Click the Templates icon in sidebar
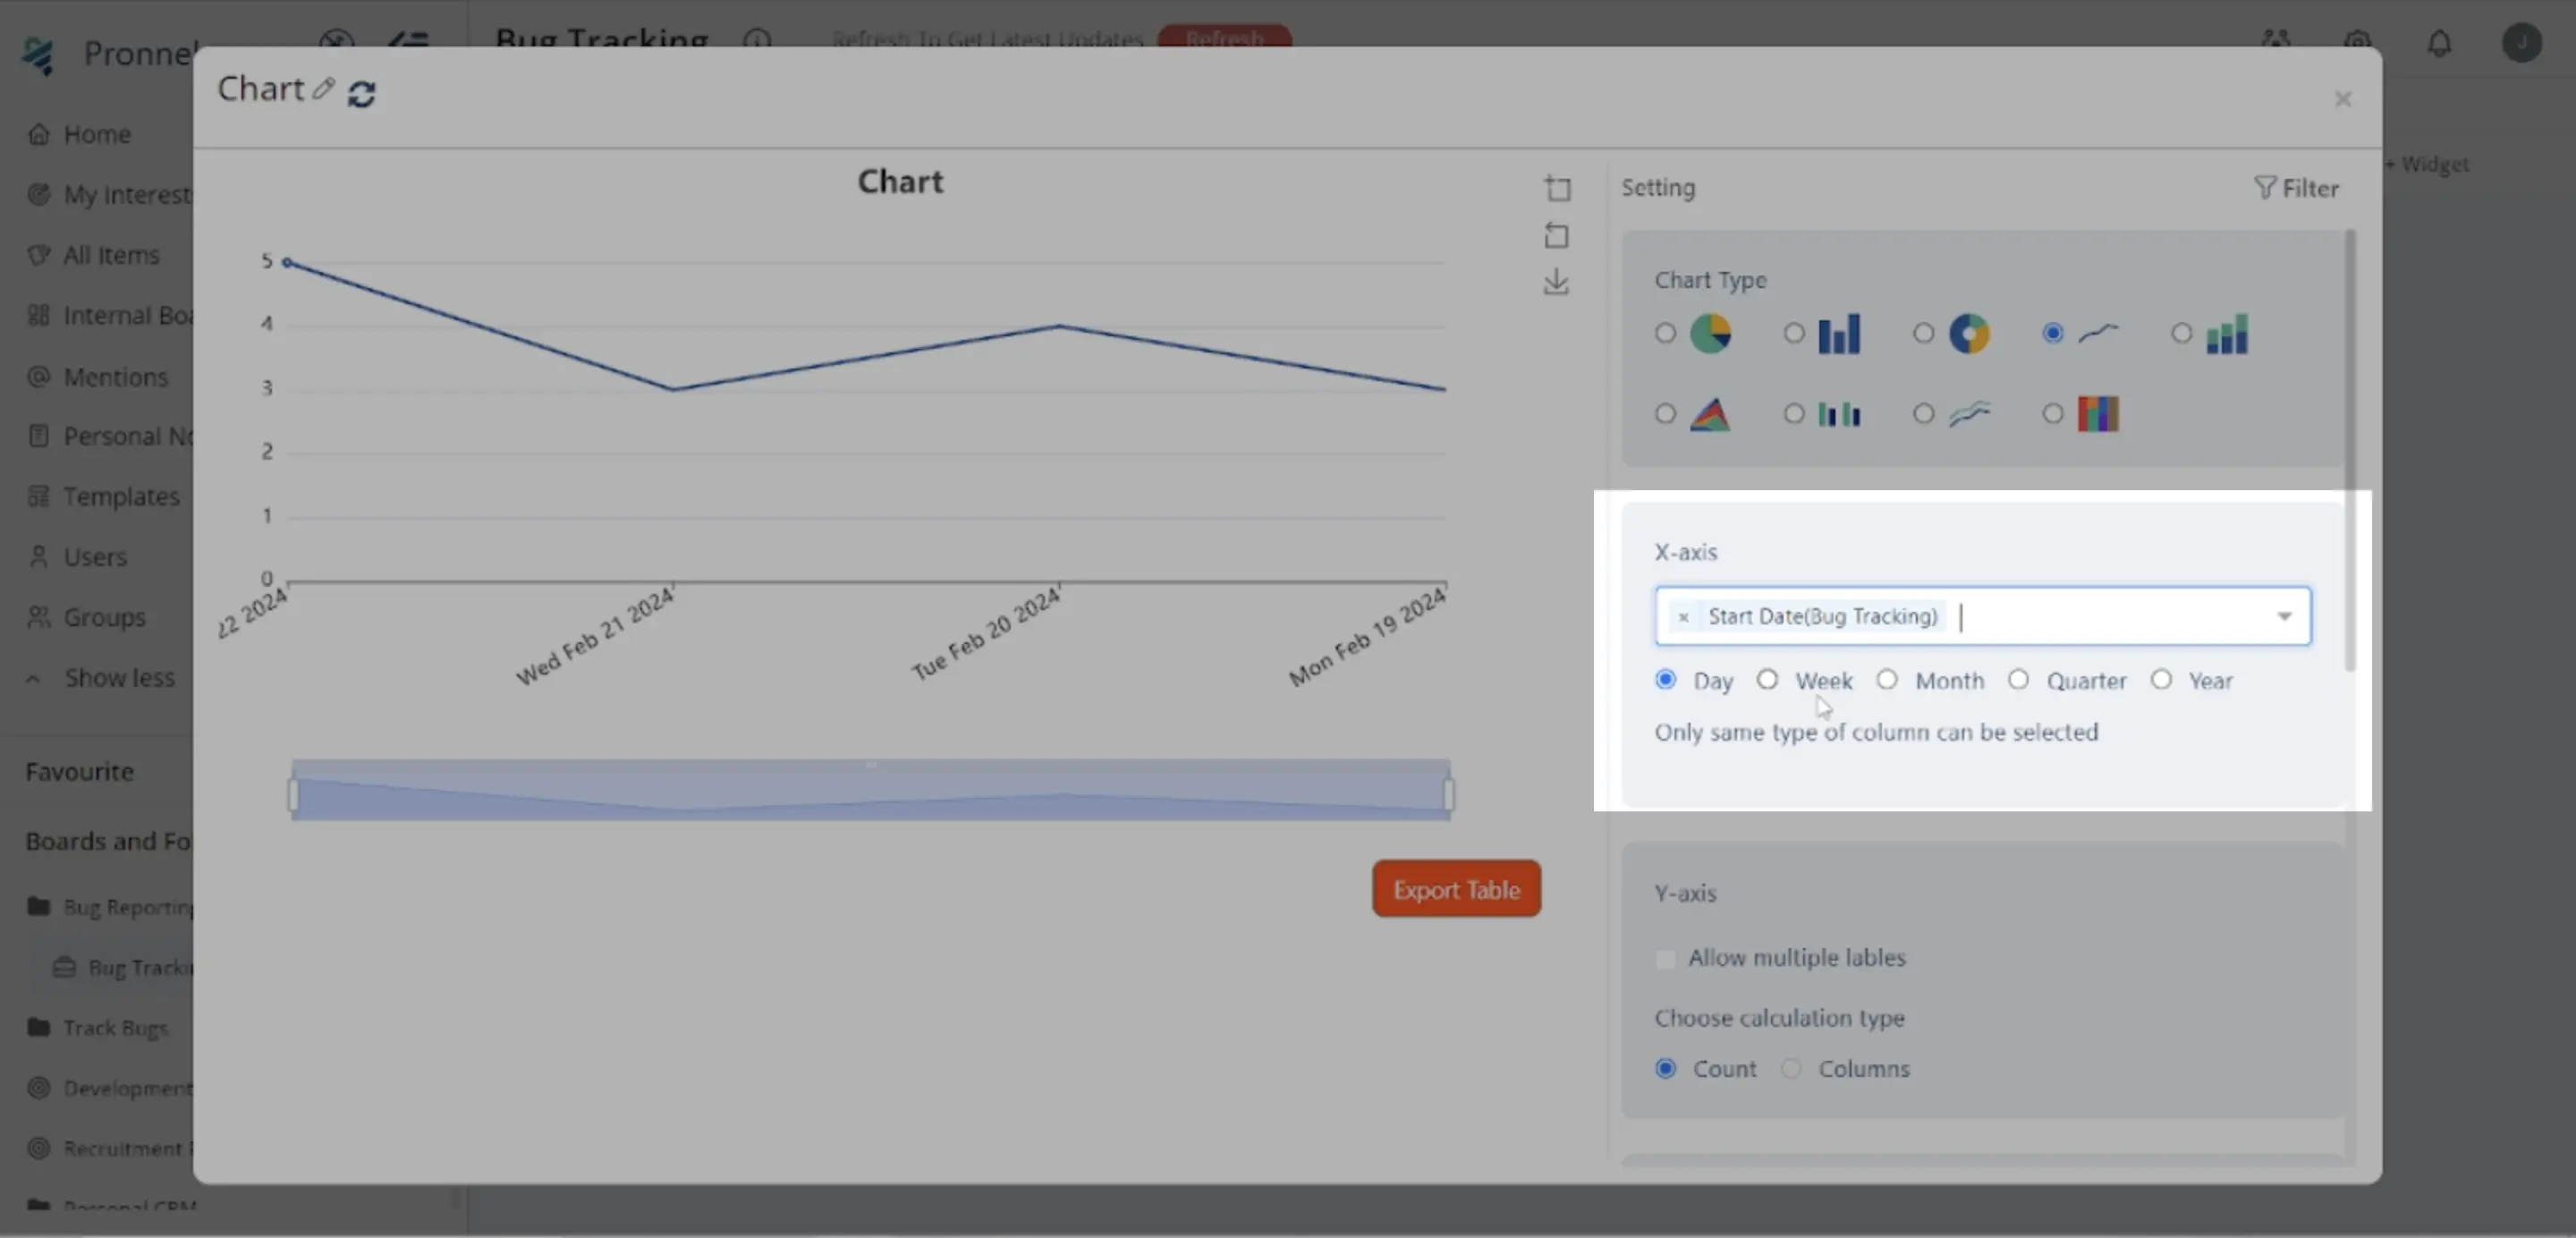2576x1238 pixels. (39, 497)
